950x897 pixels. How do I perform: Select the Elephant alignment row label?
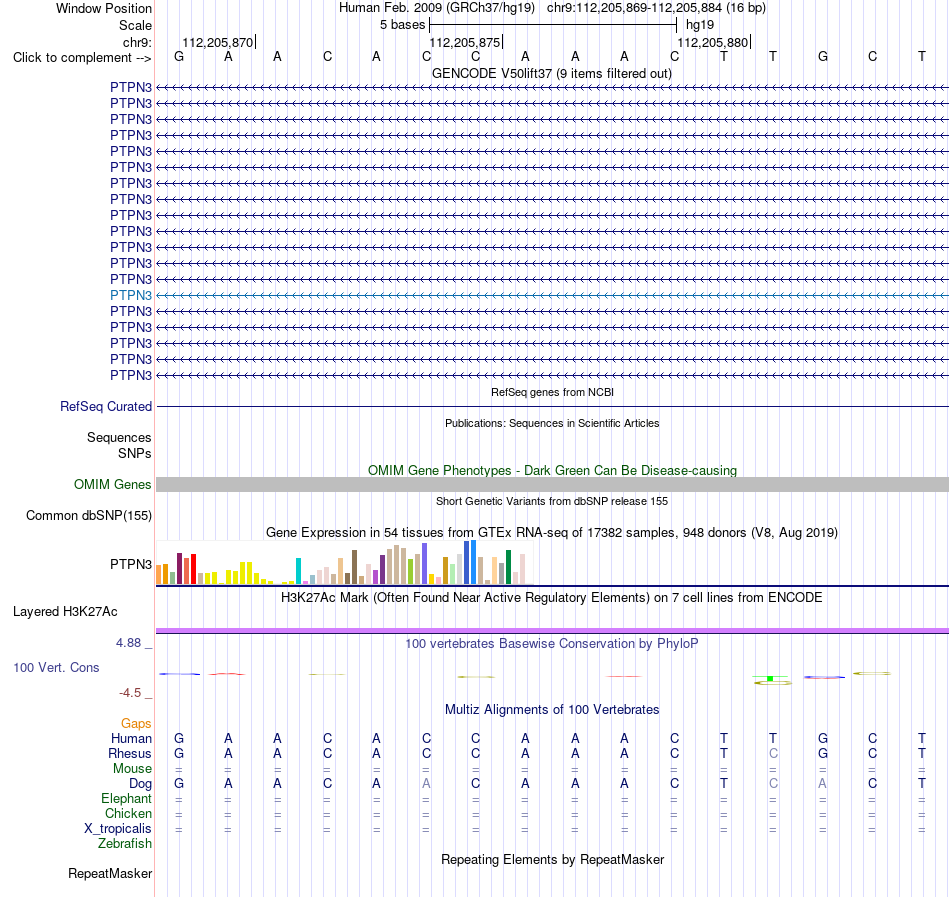tap(126, 799)
